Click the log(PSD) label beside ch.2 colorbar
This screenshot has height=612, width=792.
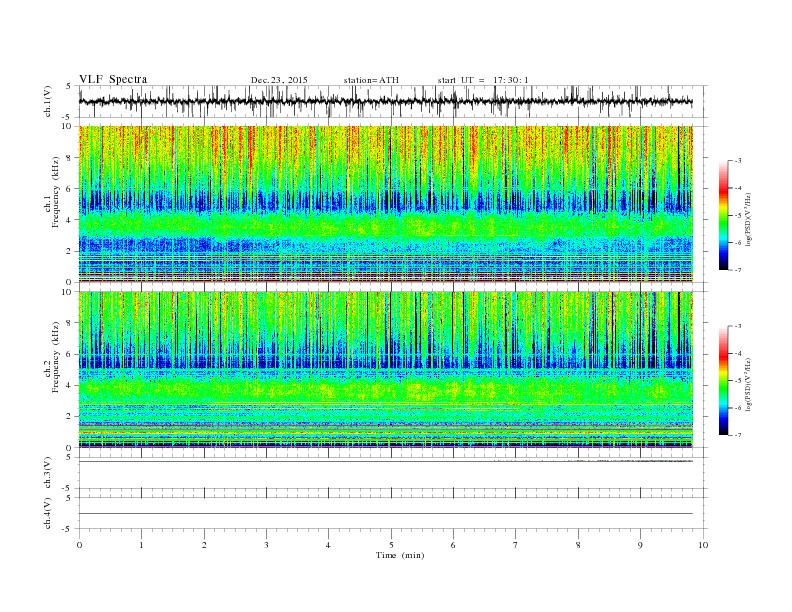click(749, 384)
